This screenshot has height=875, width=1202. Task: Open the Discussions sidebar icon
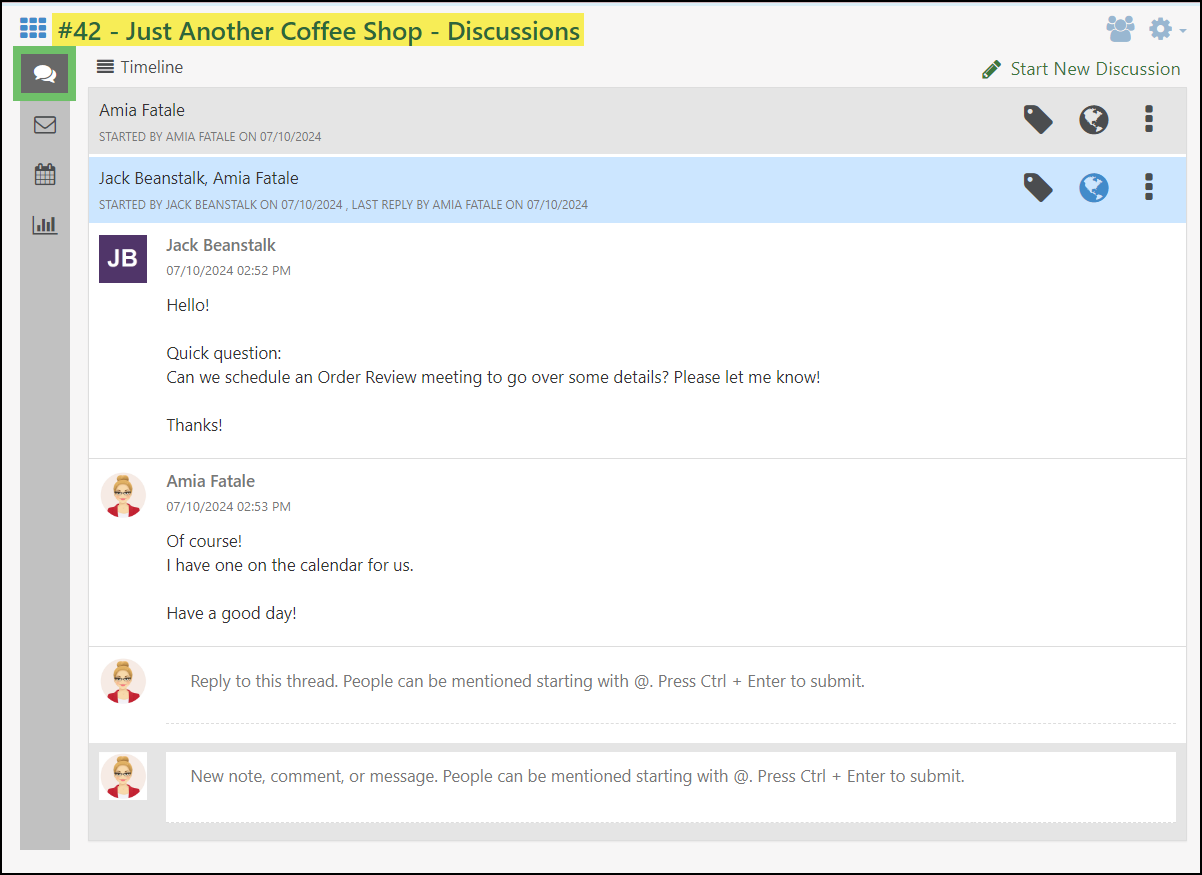click(x=45, y=73)
